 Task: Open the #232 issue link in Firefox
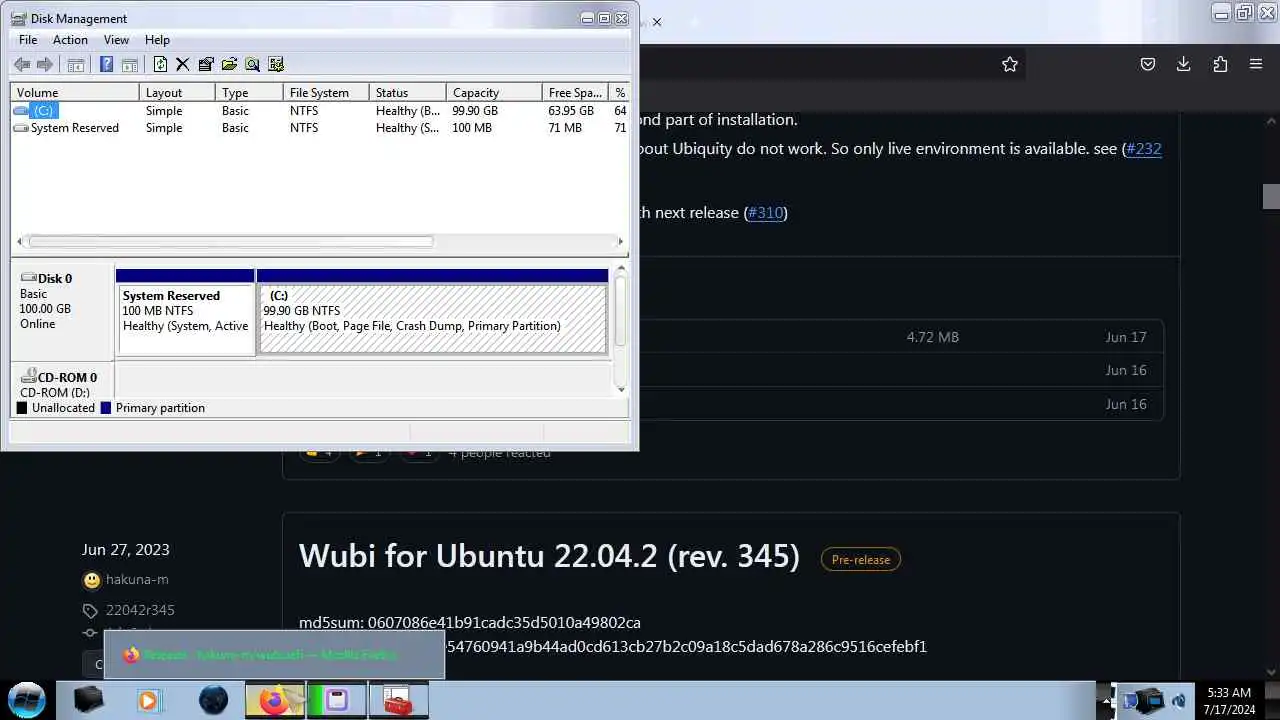pyautogui.click(x=1143, y=149)
